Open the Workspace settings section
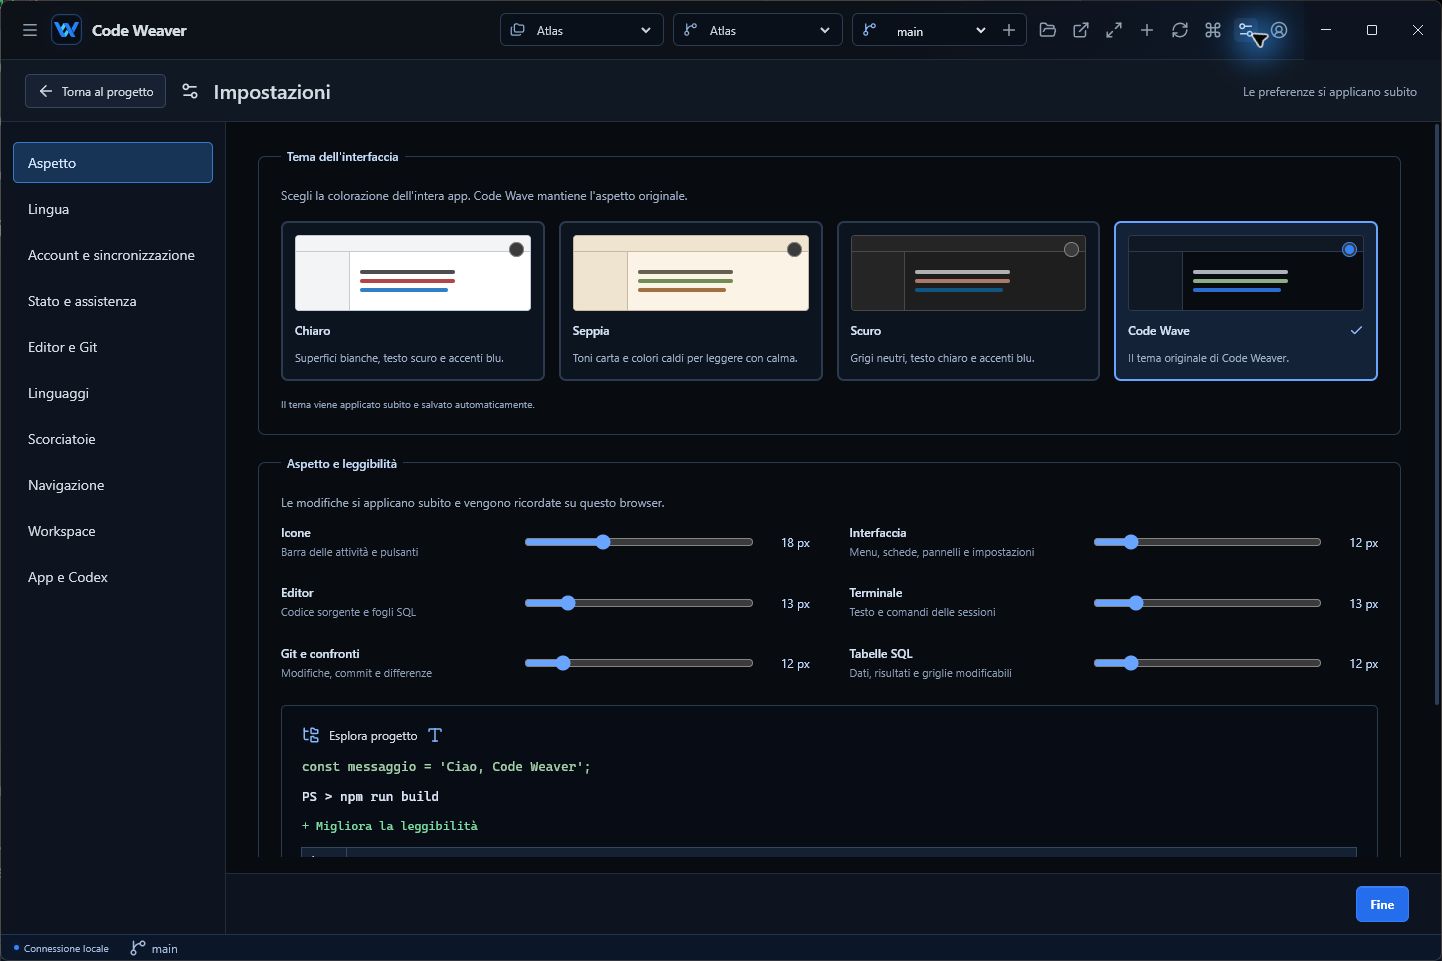Screen dimensions: 1442x961 (x=113, y=531)
